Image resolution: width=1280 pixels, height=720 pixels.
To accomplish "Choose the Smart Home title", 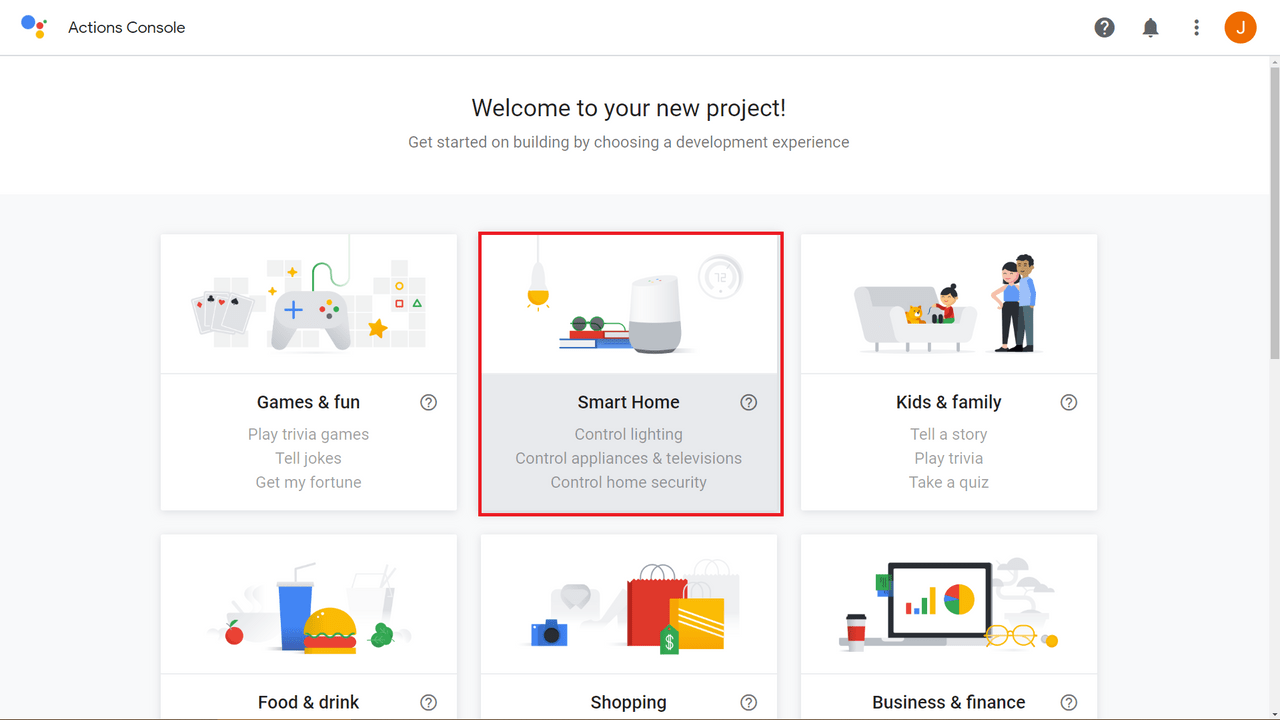I will [628, 402].
